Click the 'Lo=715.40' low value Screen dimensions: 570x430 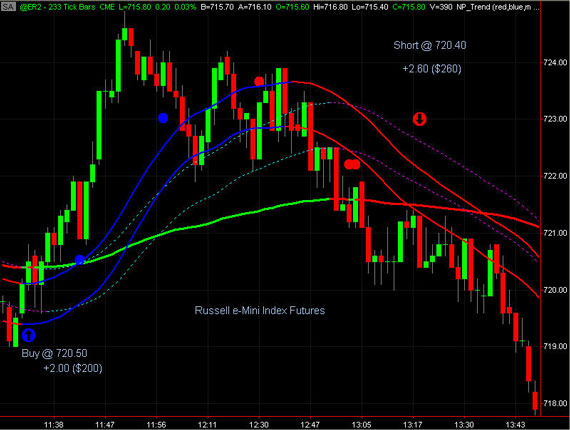[x=370, y=7]
